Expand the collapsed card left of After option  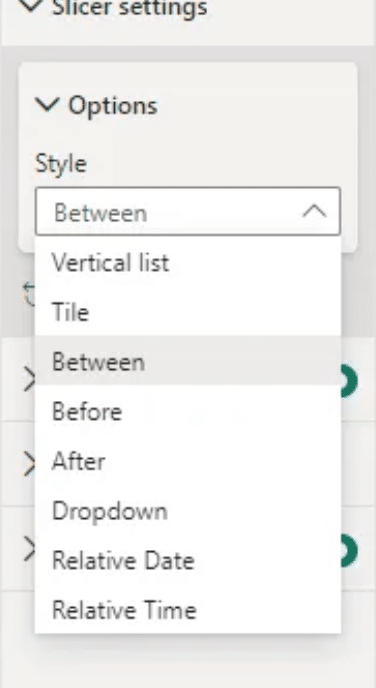click(x=29, y=464)
